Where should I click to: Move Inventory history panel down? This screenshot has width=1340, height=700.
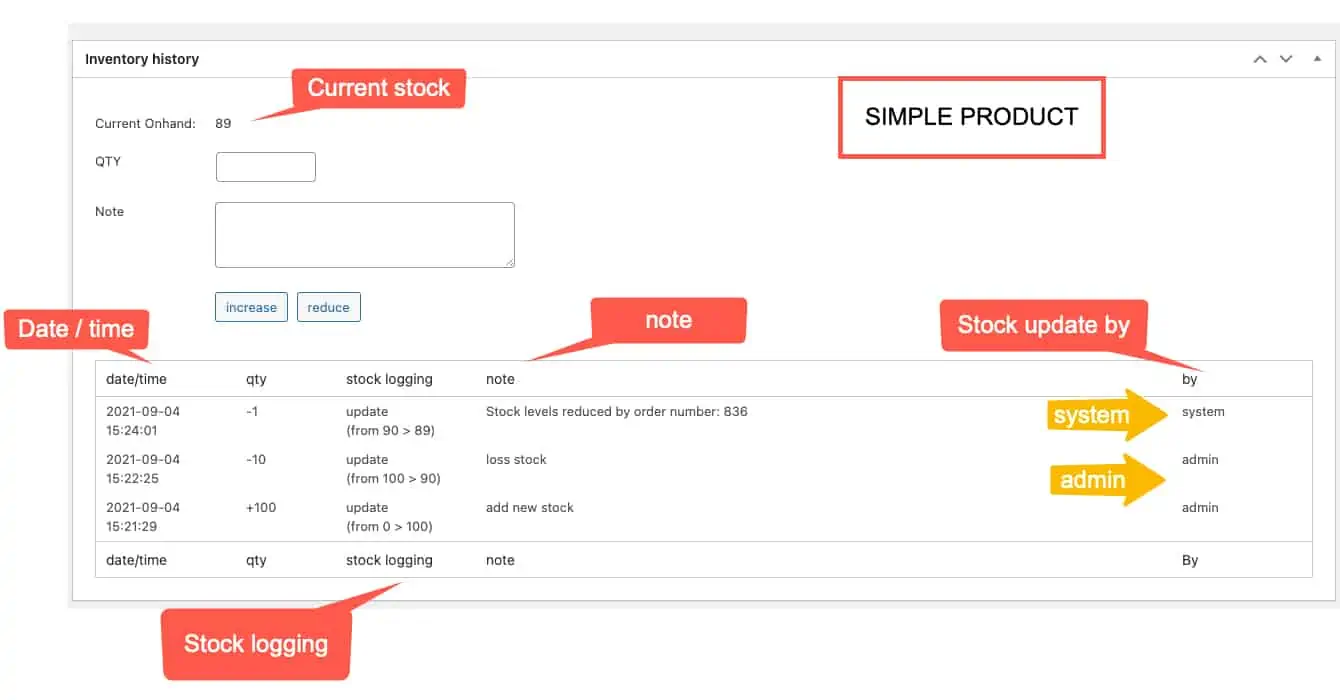pyautogui.click(x=1286, y=59)
